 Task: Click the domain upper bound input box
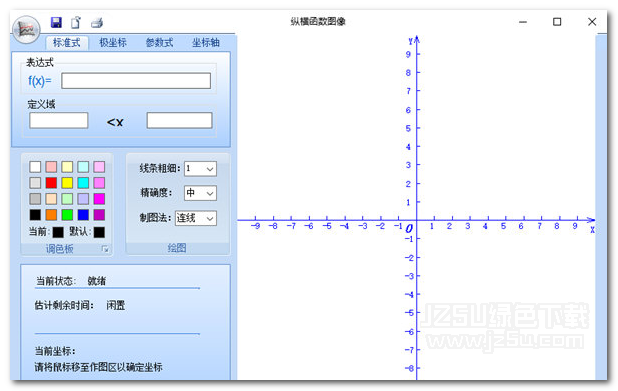coord(179,120)
